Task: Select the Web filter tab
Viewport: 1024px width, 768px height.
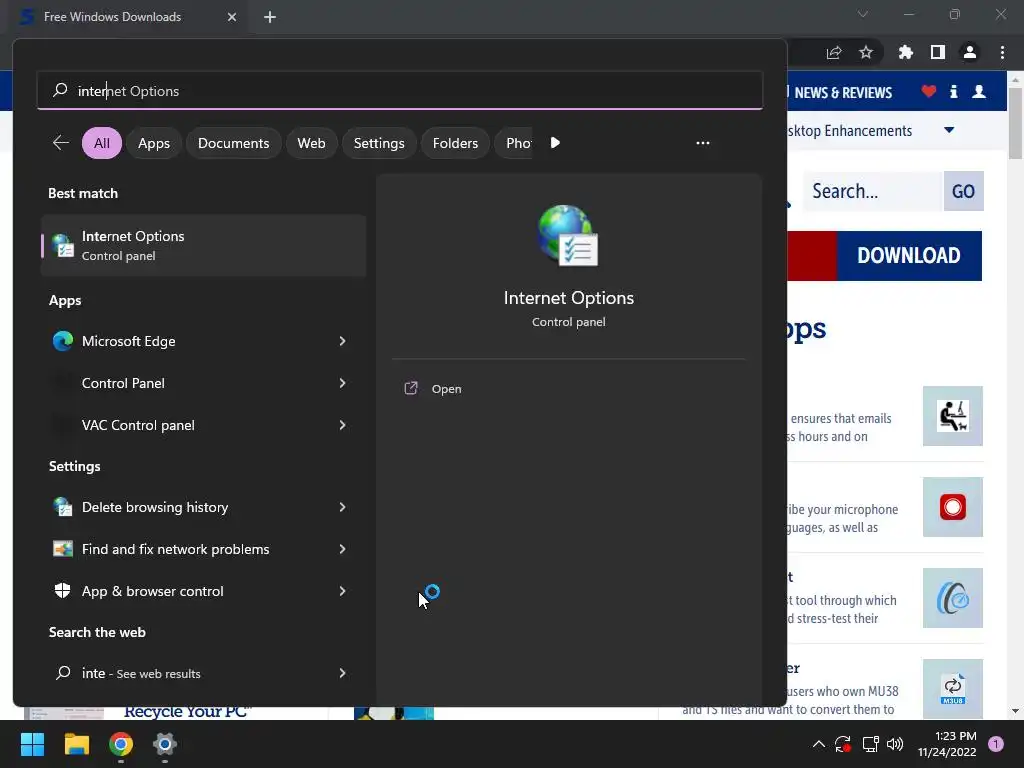Action: (311, 143)
